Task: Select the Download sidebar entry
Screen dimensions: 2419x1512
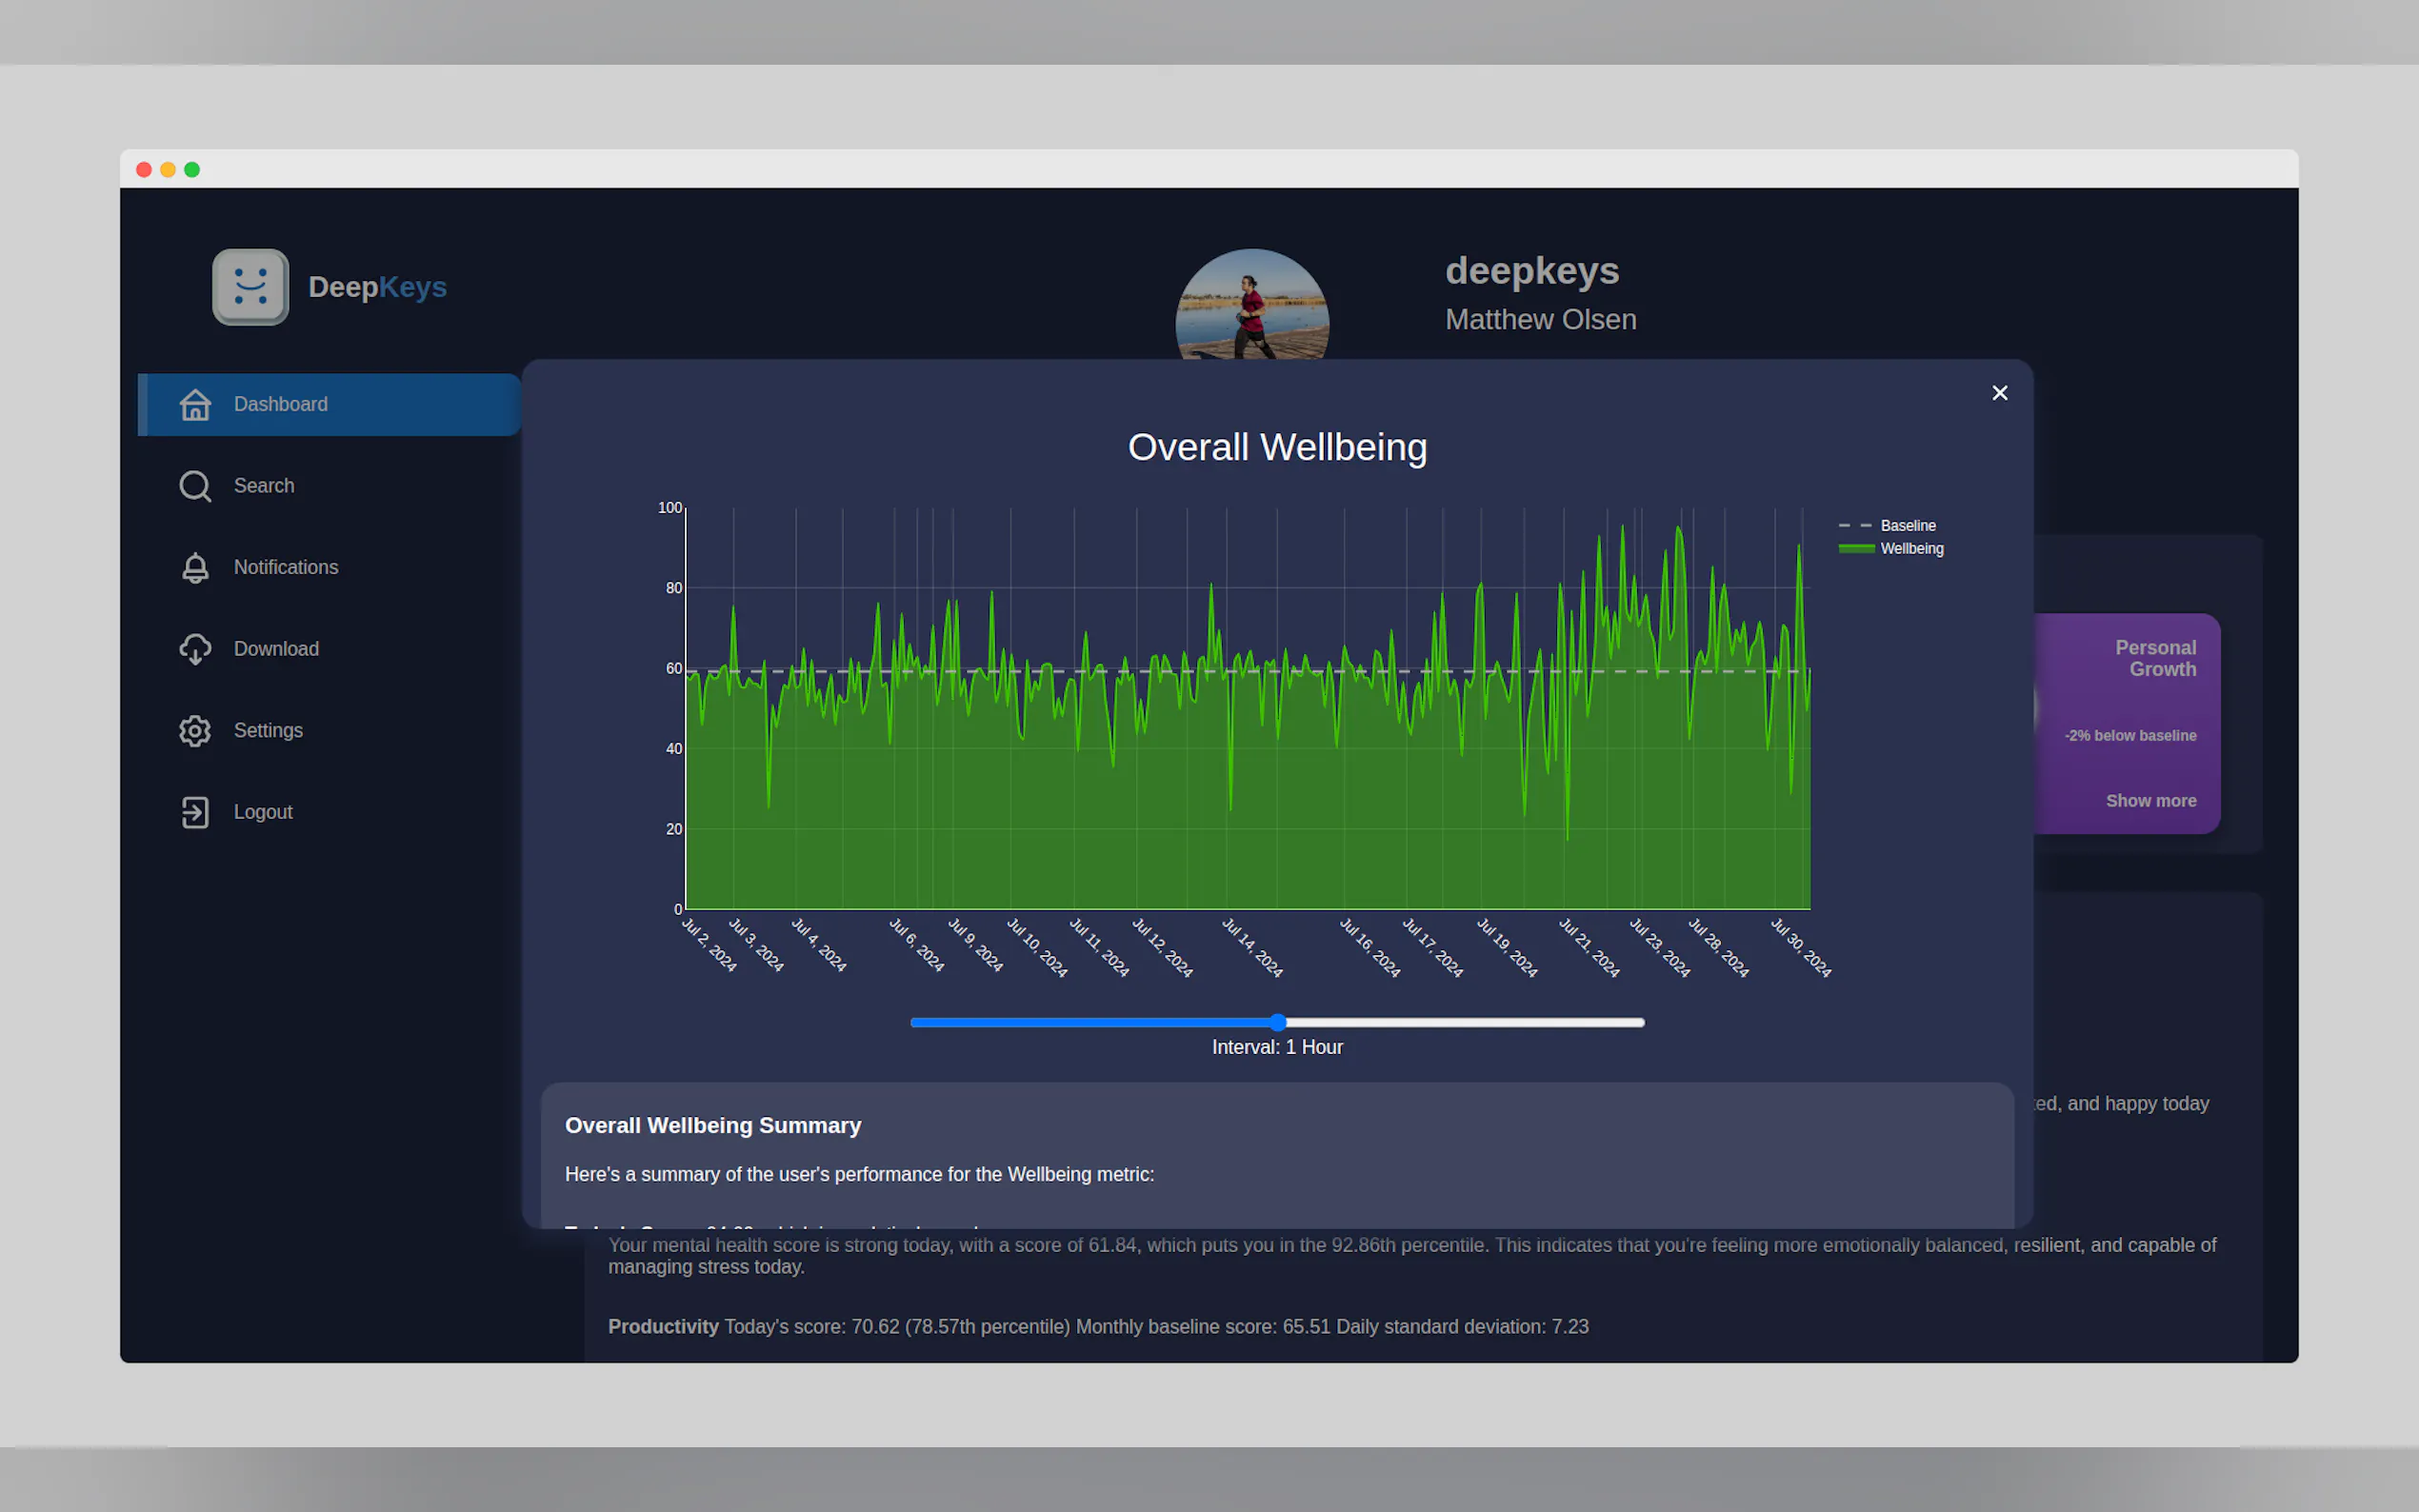Action: 276,649
